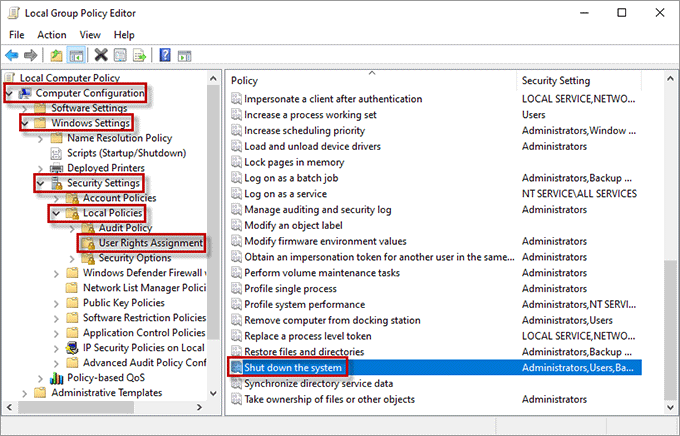
Task: Select Software Restriction Policies tree item
Action: click(144, 318)
